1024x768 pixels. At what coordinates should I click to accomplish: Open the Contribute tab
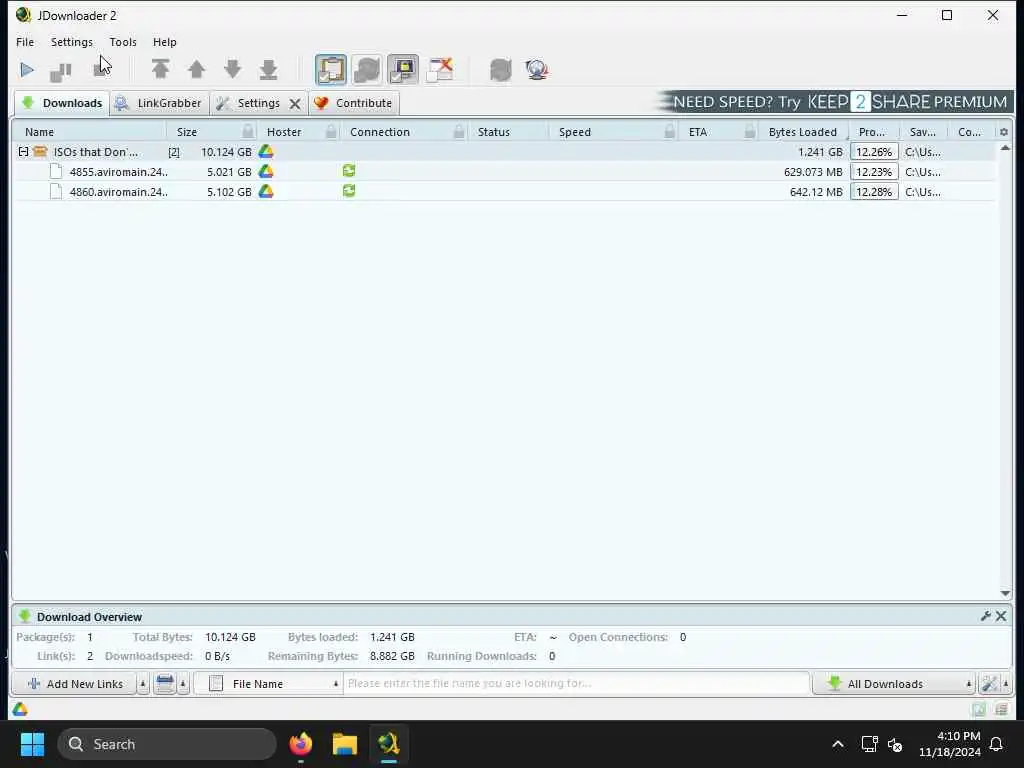click(x=354, y=103)
